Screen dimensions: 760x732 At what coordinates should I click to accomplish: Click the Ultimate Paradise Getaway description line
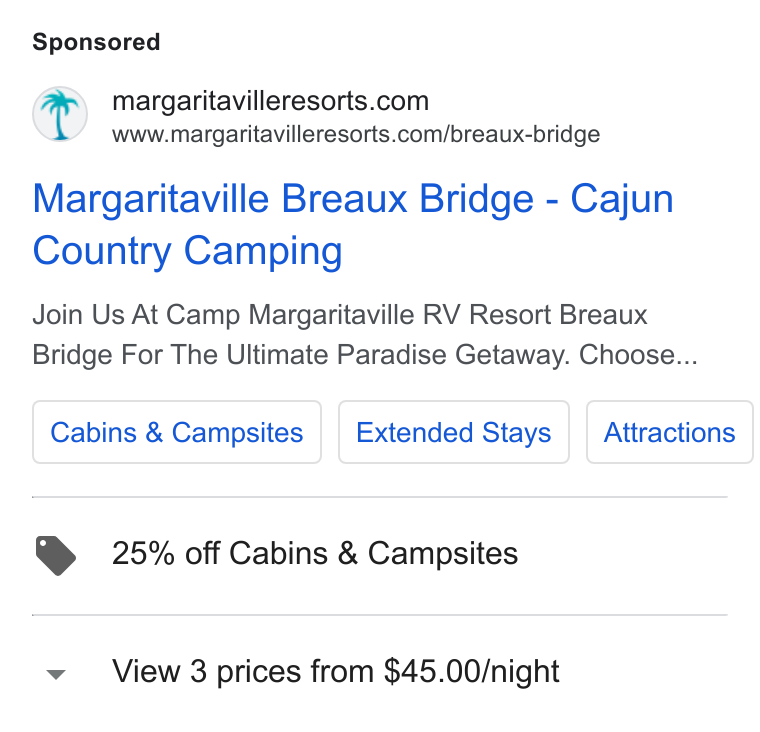pos(365,354)
